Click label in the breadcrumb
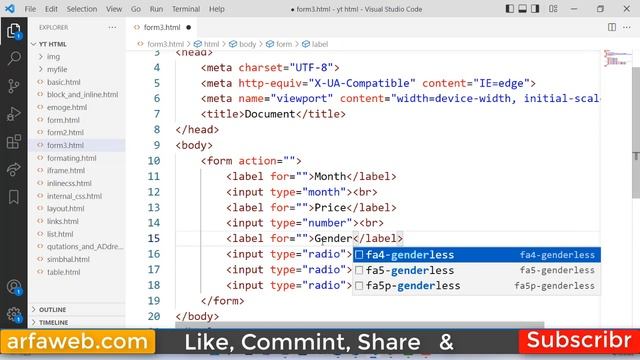The width and height of the screenshot is (640, 360). 320,44
